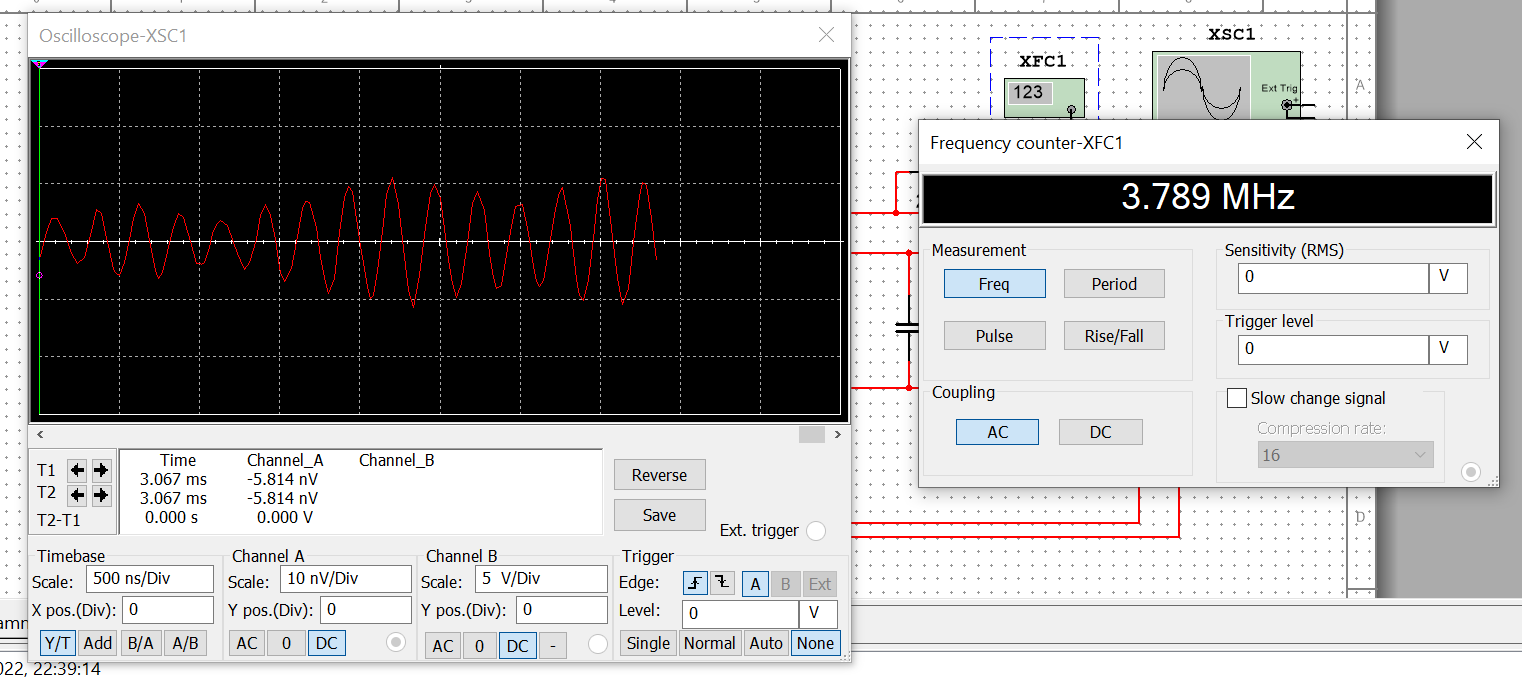Enable the Slow change signal option

coord(1236,398)
